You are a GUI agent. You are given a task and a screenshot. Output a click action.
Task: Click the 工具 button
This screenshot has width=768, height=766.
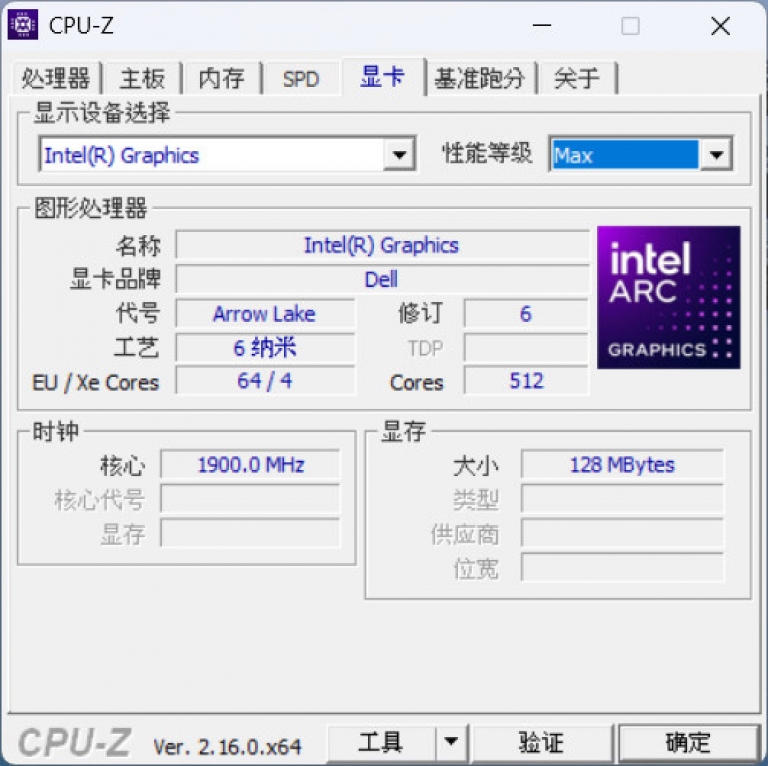381,742
